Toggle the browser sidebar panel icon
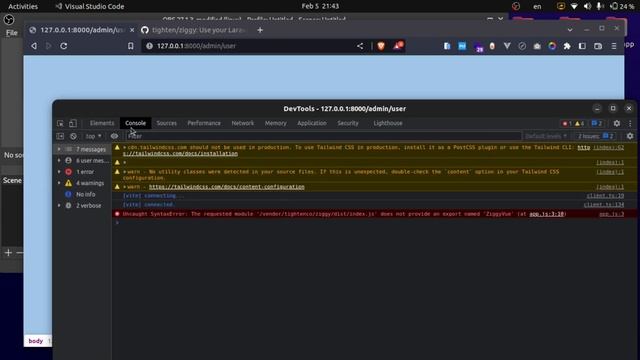 [582, 46]
